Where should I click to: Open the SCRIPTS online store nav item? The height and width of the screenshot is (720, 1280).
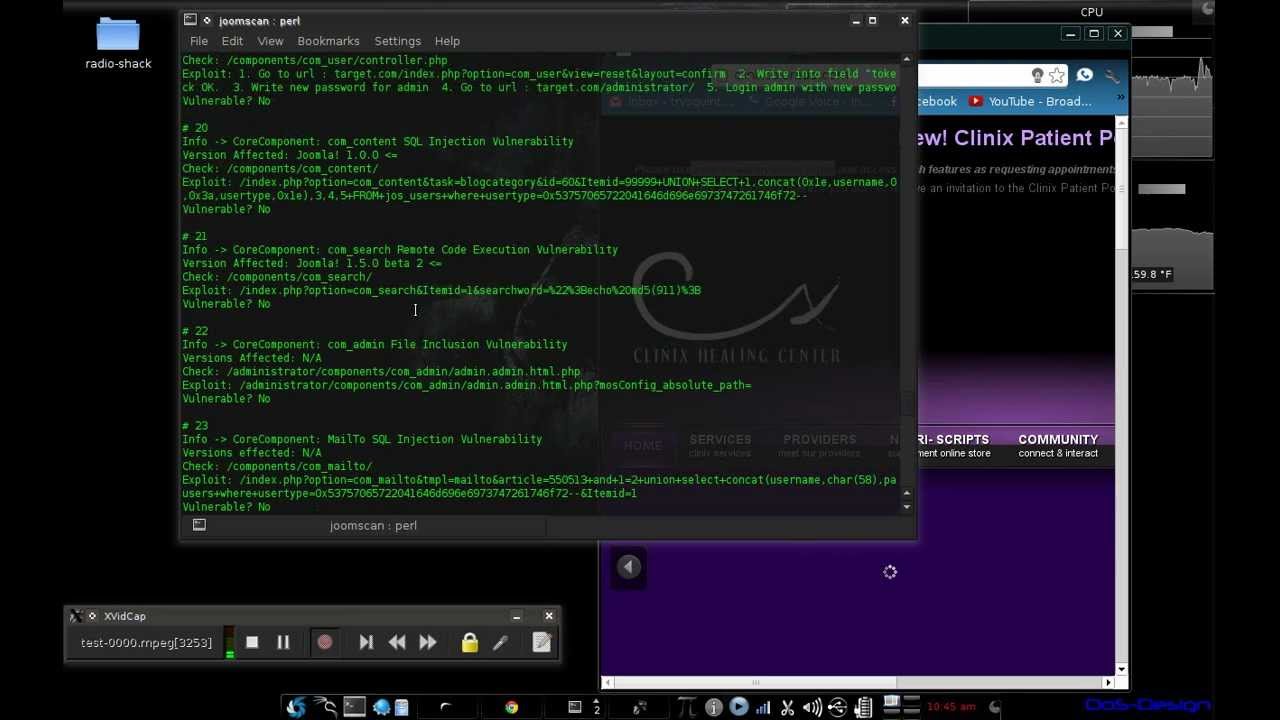point(955,446)
